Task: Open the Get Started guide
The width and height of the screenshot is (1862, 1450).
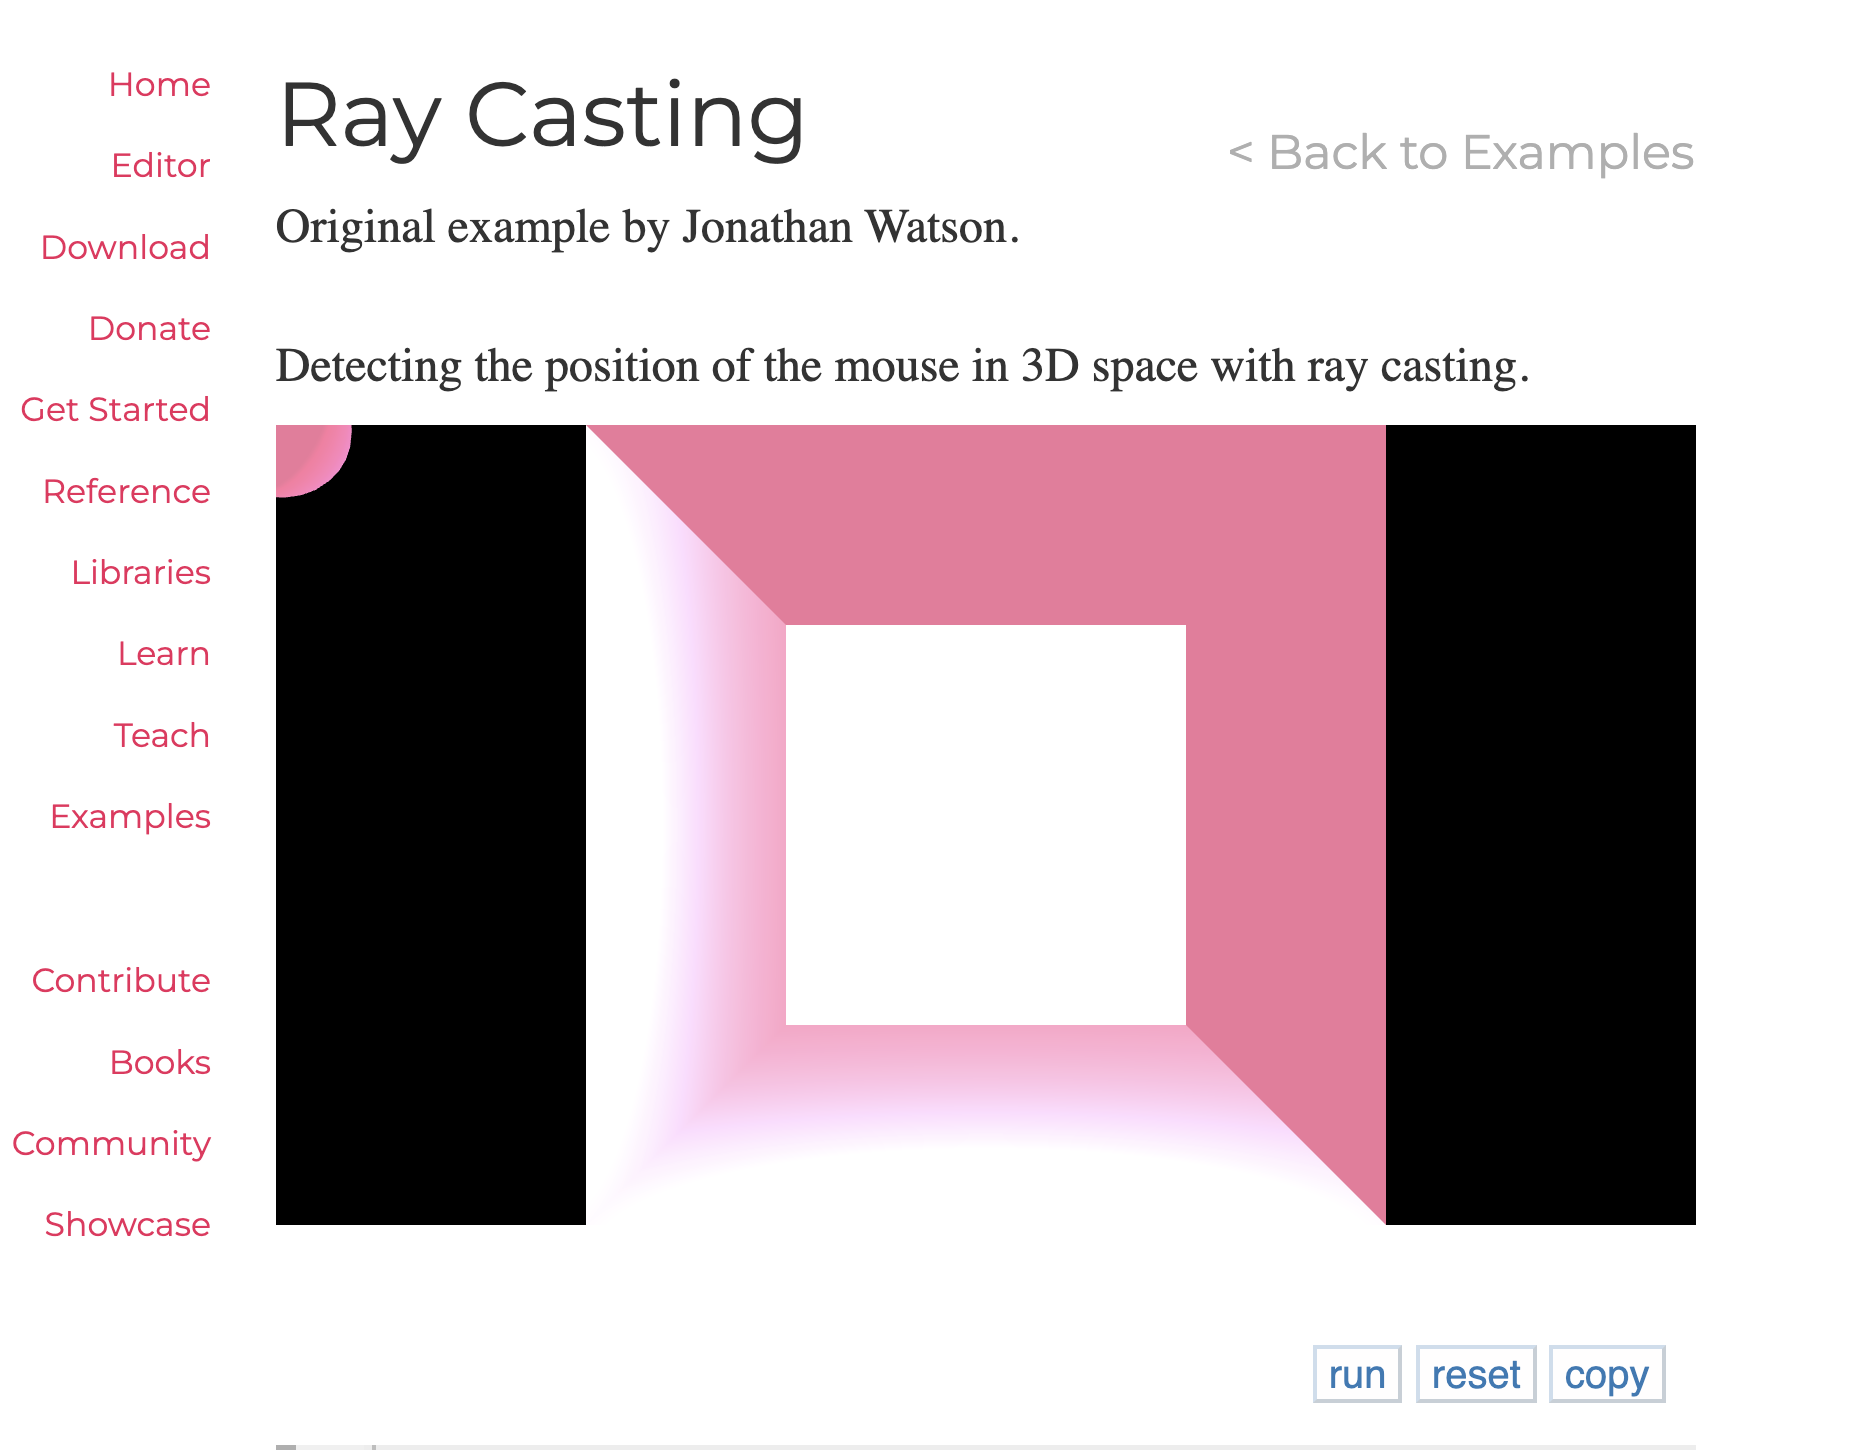Action: point(114,409)
